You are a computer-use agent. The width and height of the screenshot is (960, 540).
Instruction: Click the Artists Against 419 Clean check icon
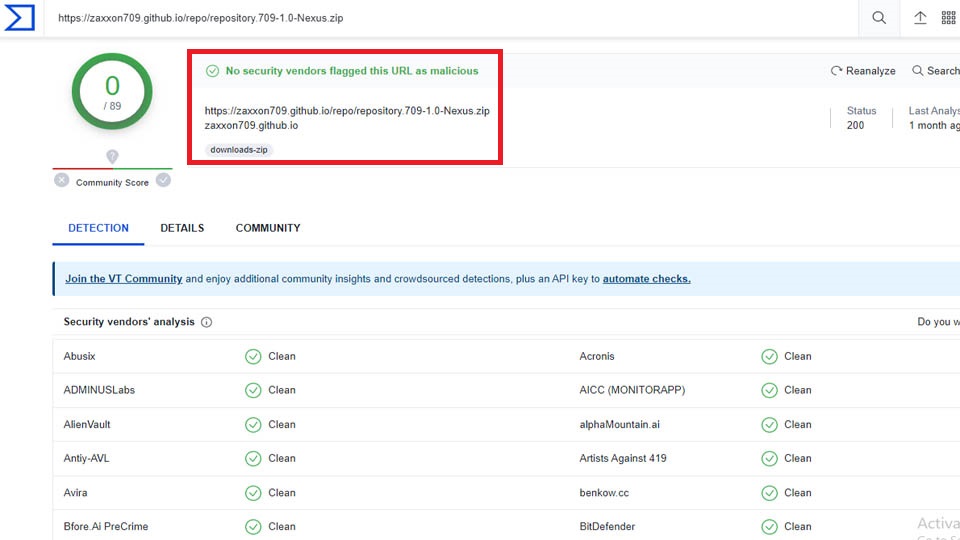click(769, 459)
